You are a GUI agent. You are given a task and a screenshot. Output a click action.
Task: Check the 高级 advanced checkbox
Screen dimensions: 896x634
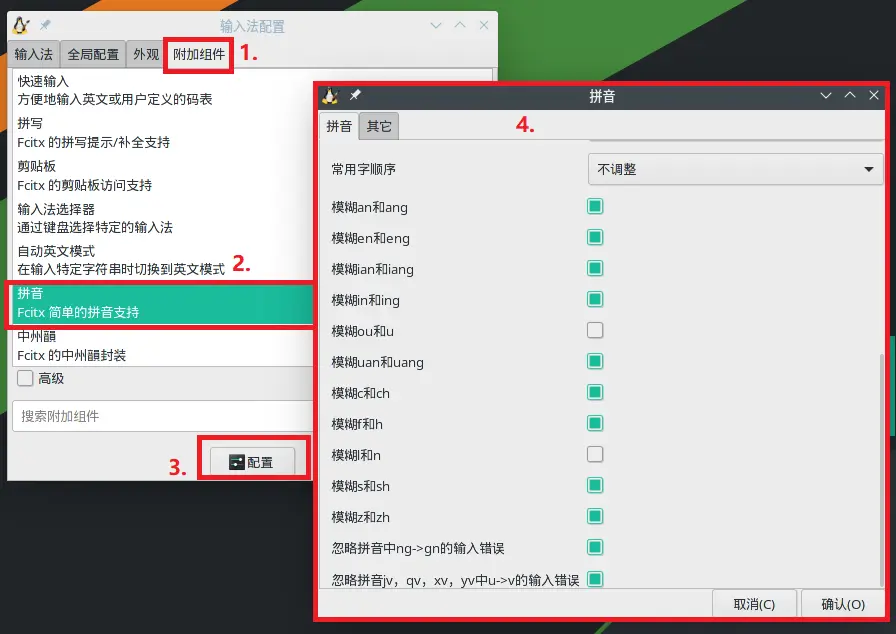[23, 378]
